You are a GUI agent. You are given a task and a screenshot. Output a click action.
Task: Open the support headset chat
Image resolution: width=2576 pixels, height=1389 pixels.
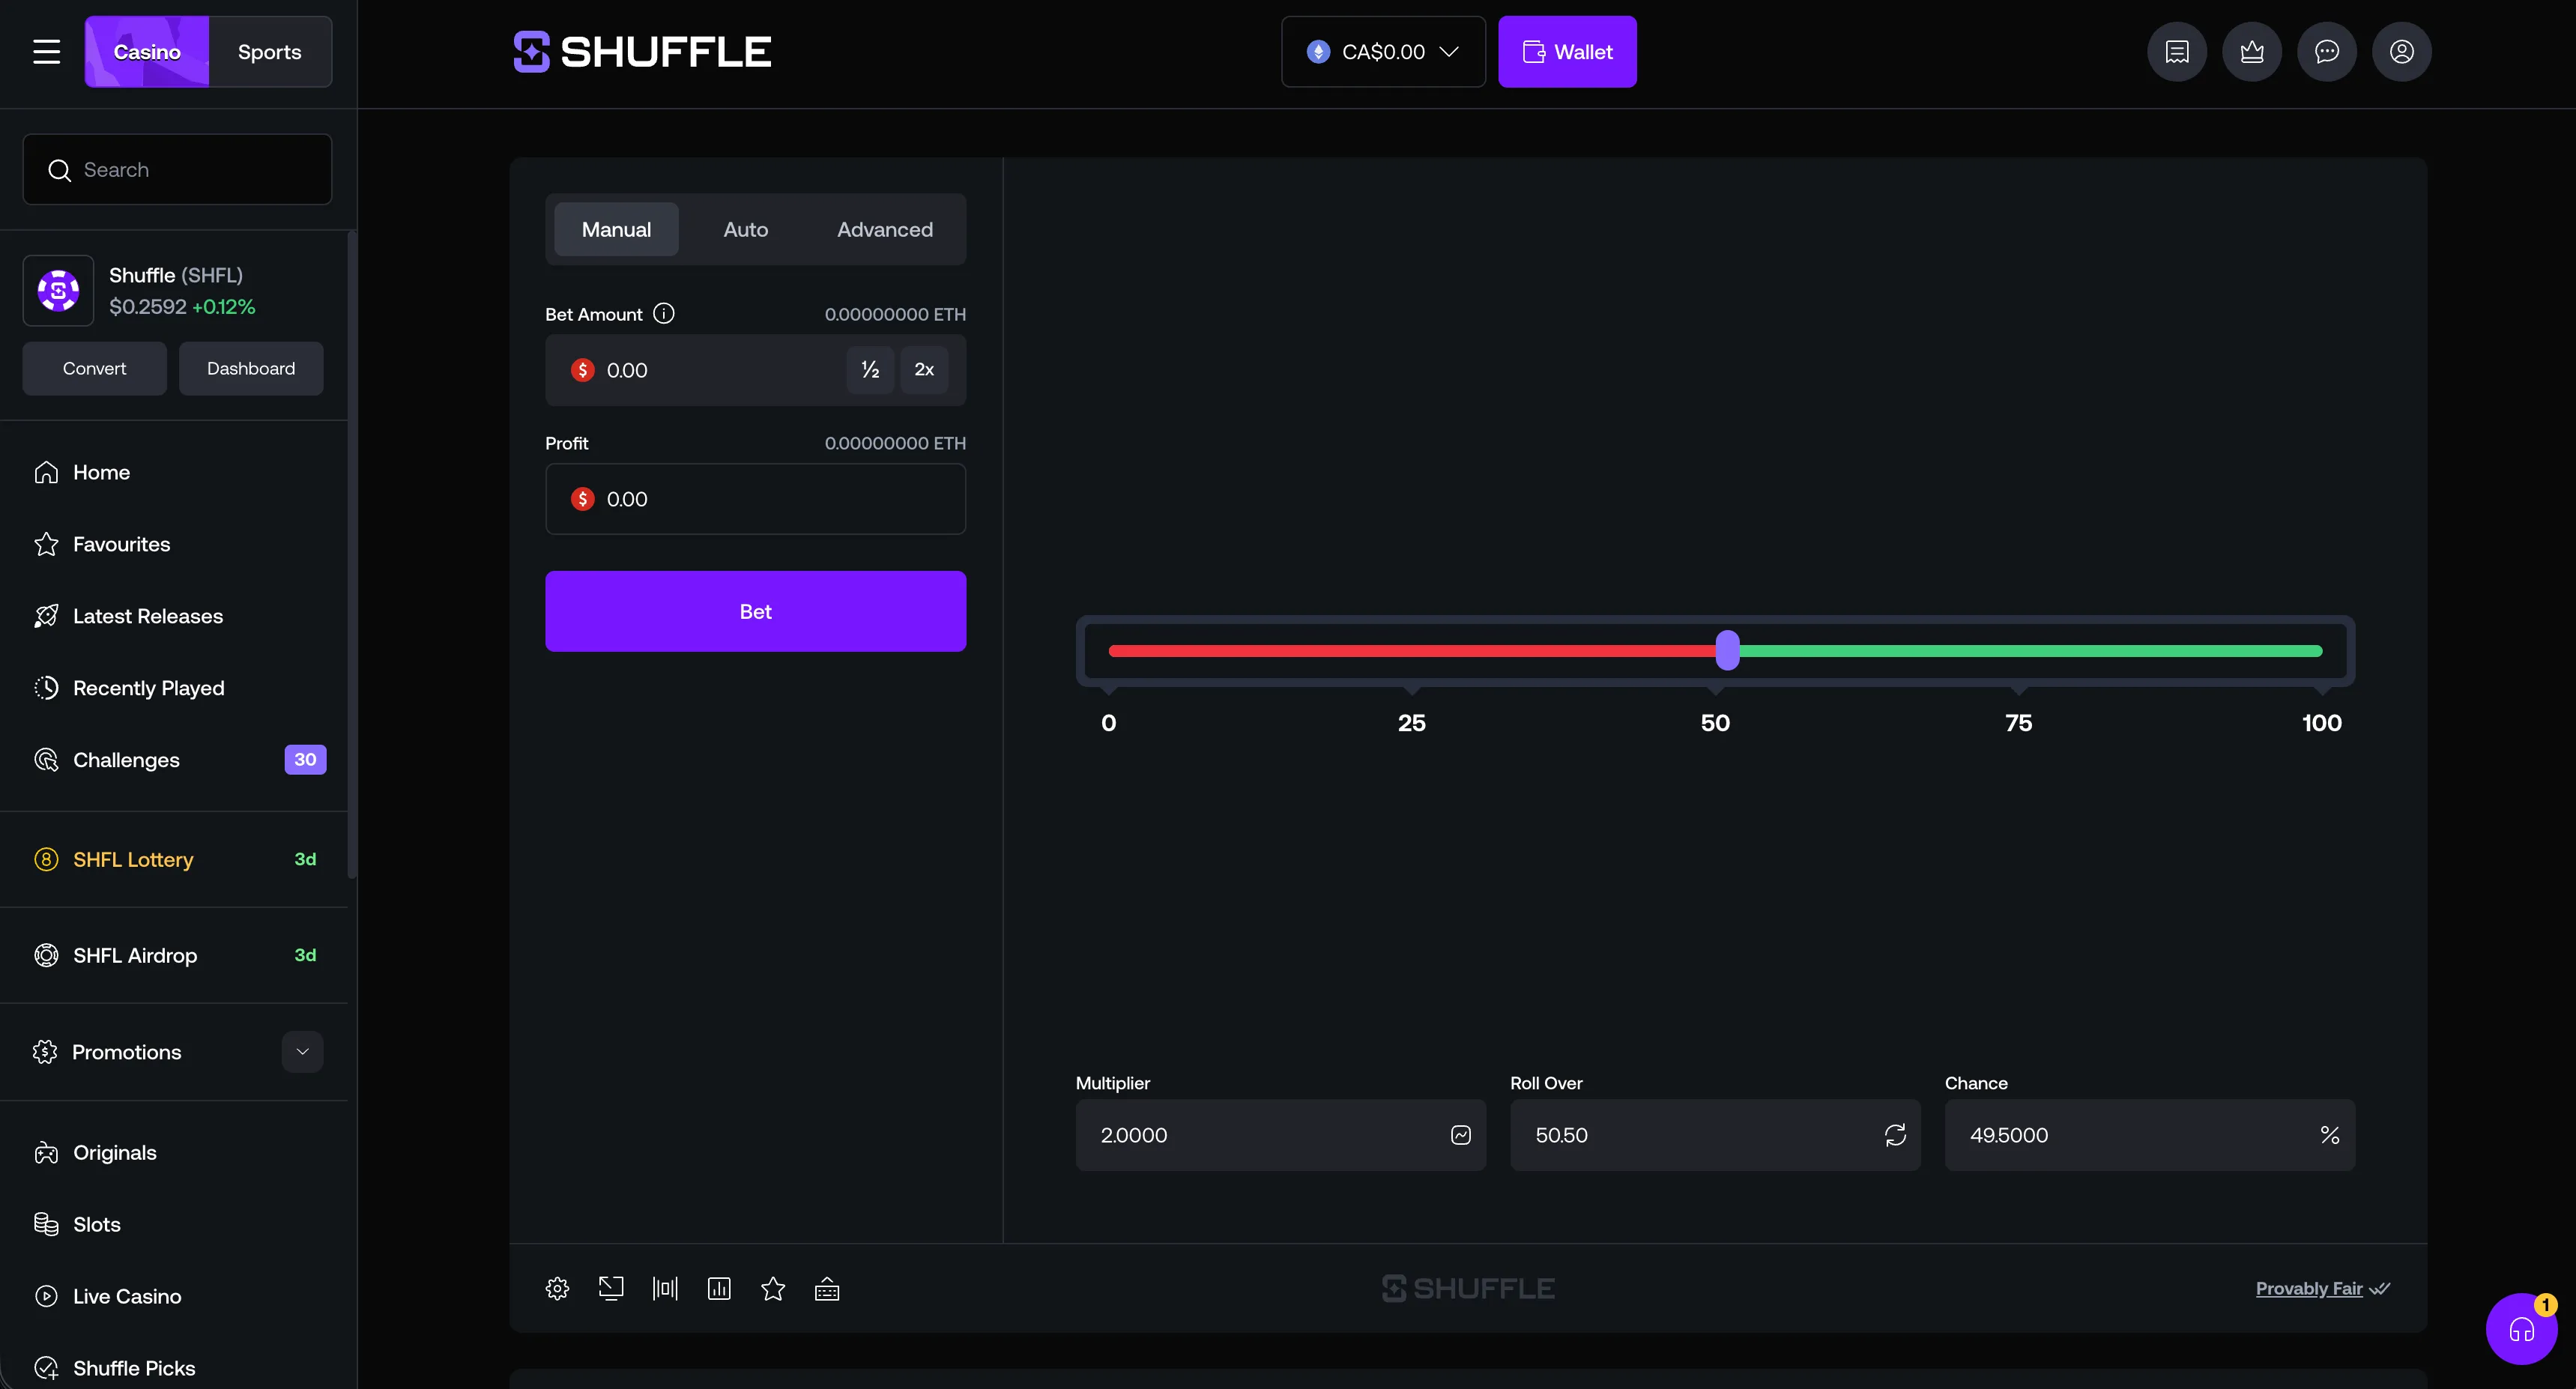pos(2521,1329)
